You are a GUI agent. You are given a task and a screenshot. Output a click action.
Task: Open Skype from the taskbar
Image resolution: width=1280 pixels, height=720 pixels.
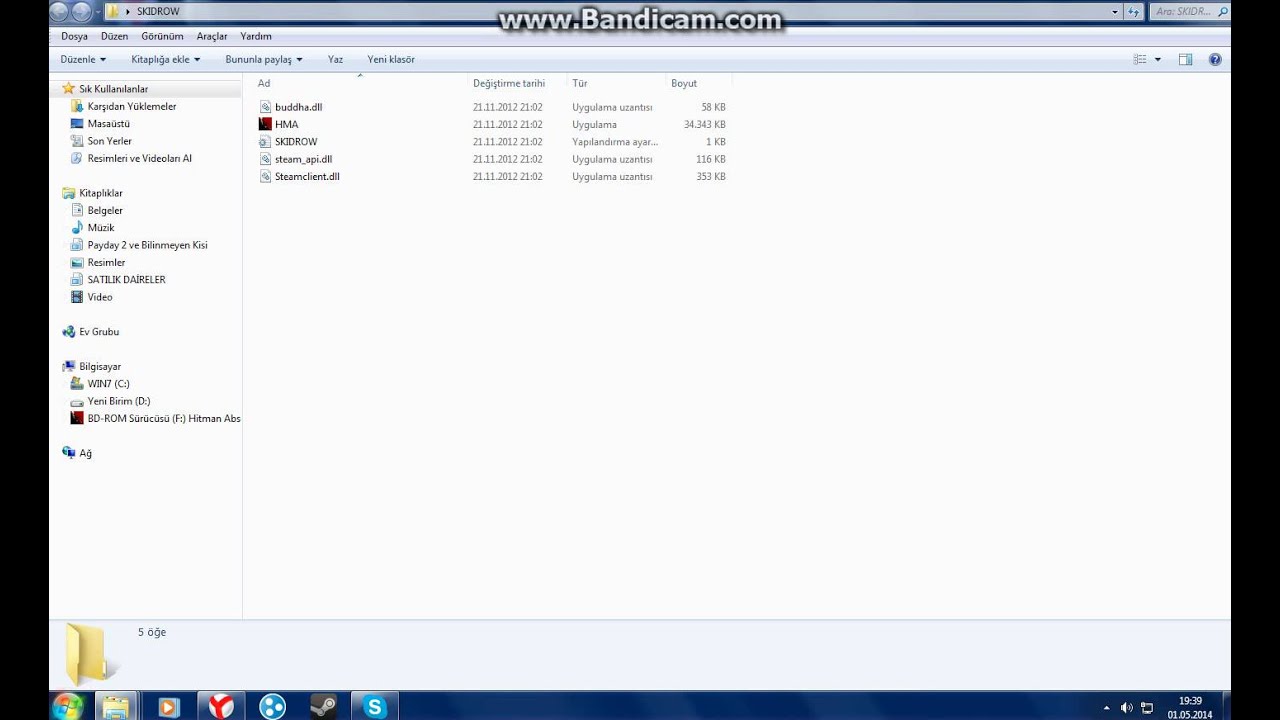[x=375, y=707]
